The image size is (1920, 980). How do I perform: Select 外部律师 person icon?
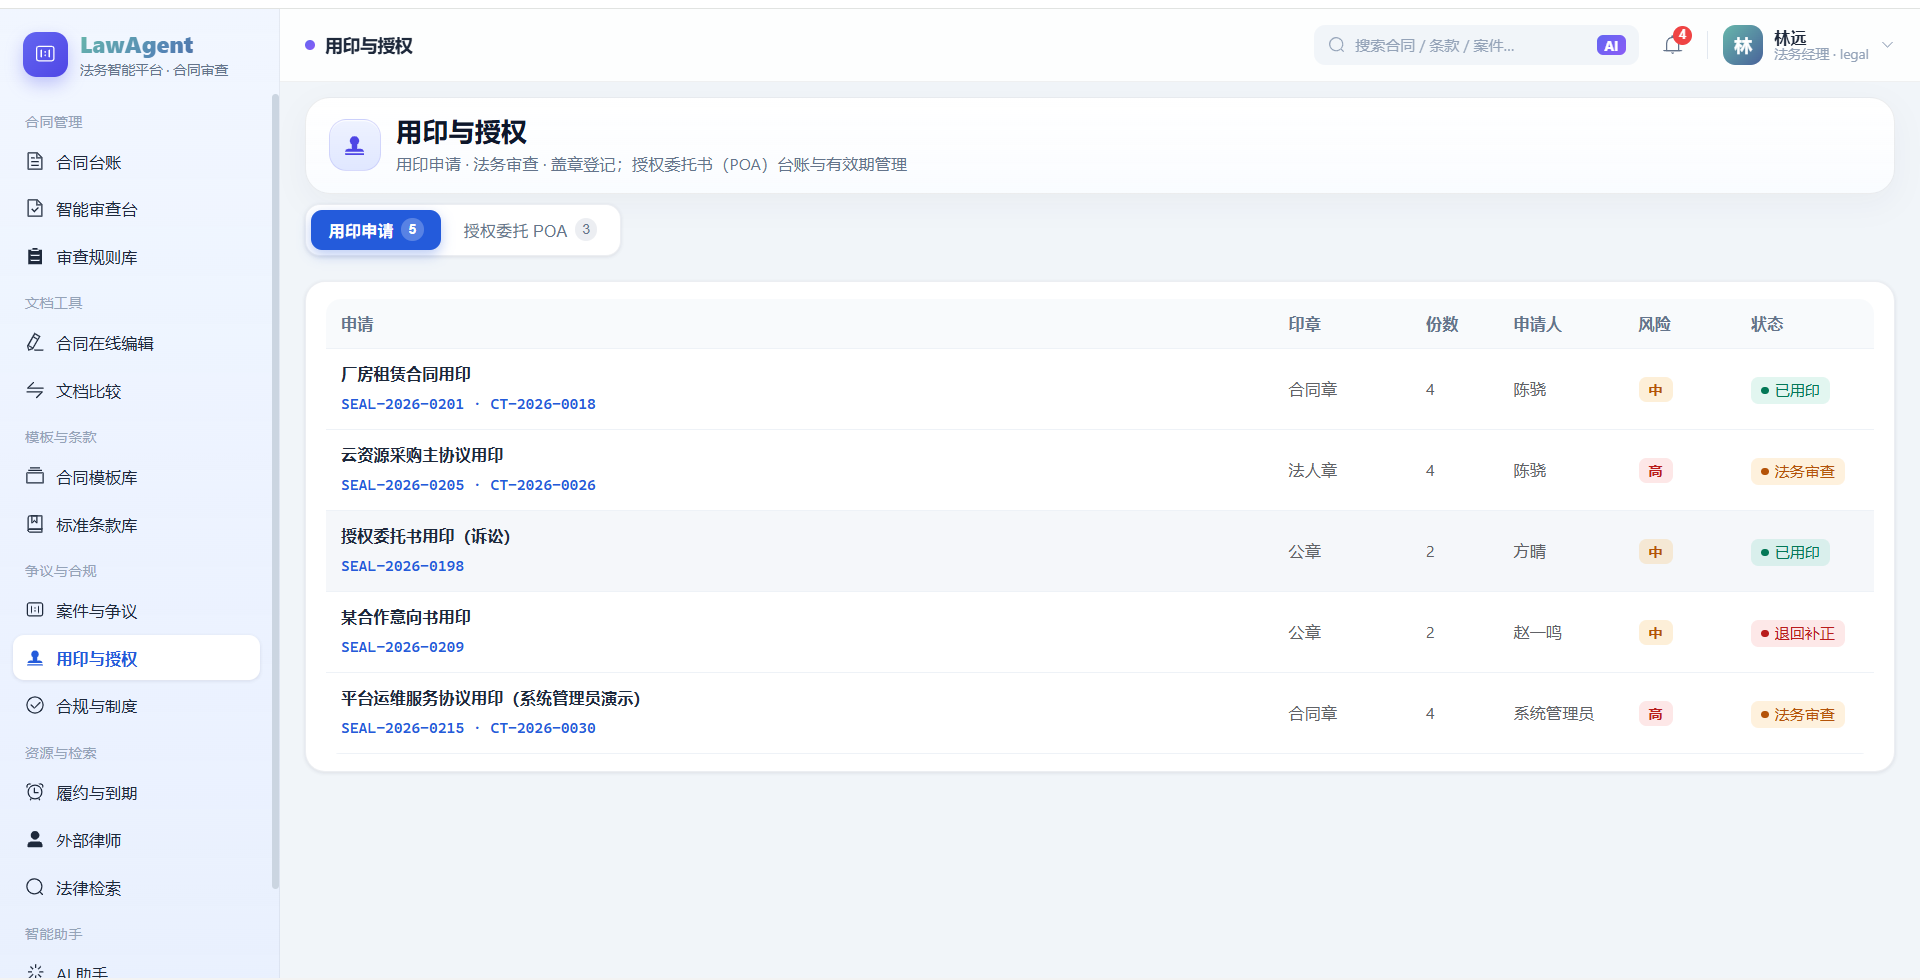[x=35, y=839]
